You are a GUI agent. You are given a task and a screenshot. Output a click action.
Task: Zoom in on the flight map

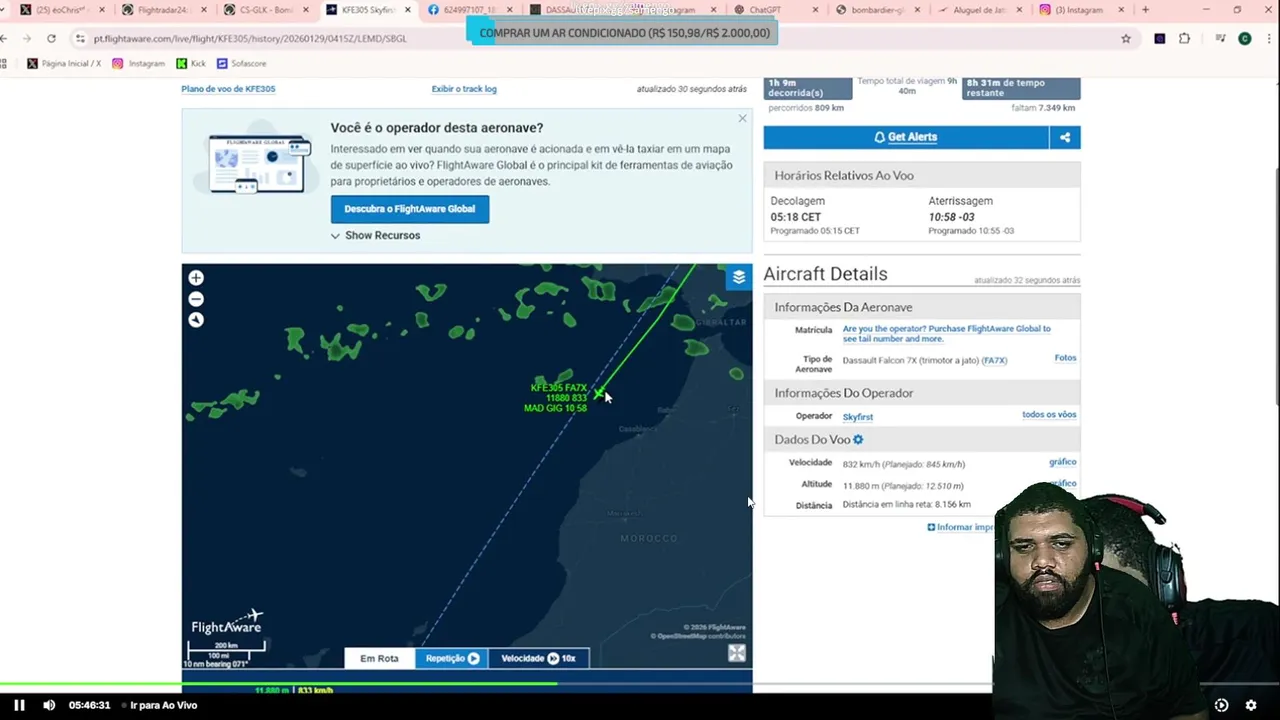pos(196,278)
